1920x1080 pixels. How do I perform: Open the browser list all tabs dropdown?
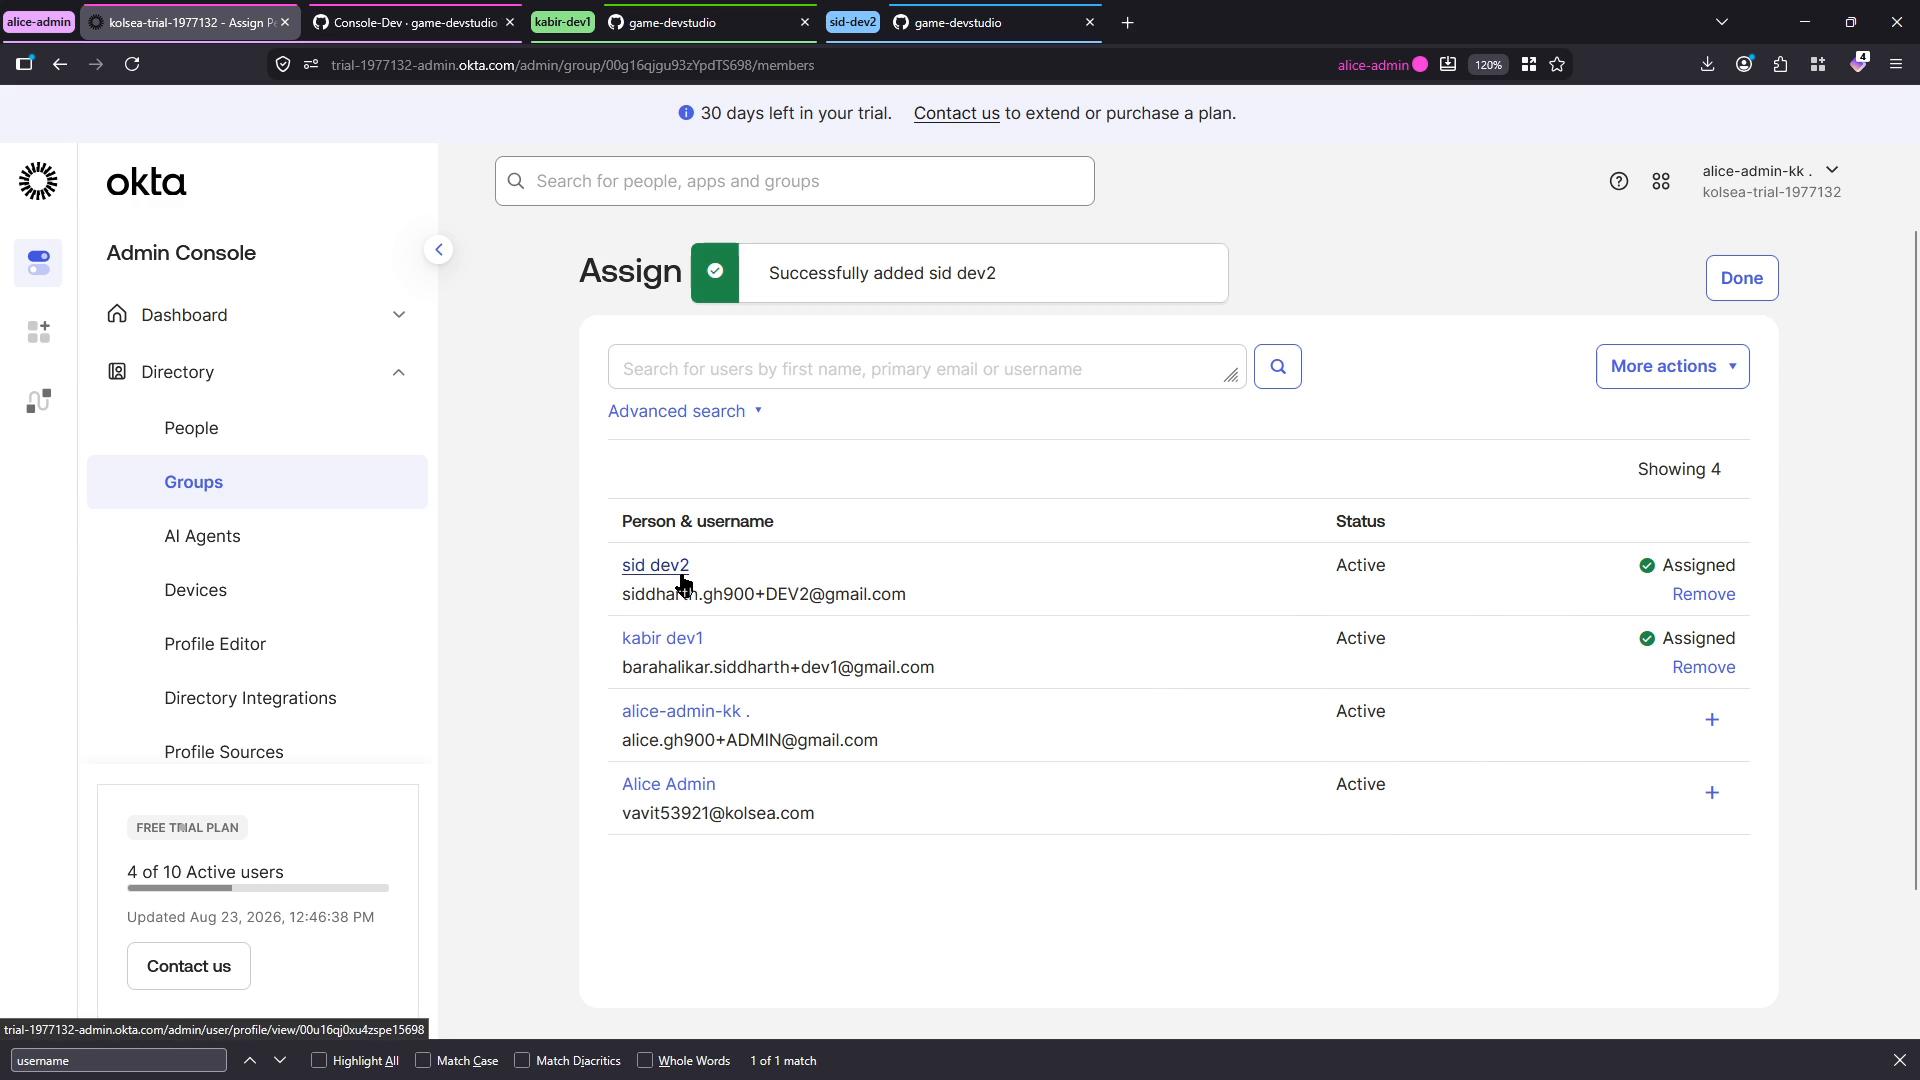(1721, 22)
